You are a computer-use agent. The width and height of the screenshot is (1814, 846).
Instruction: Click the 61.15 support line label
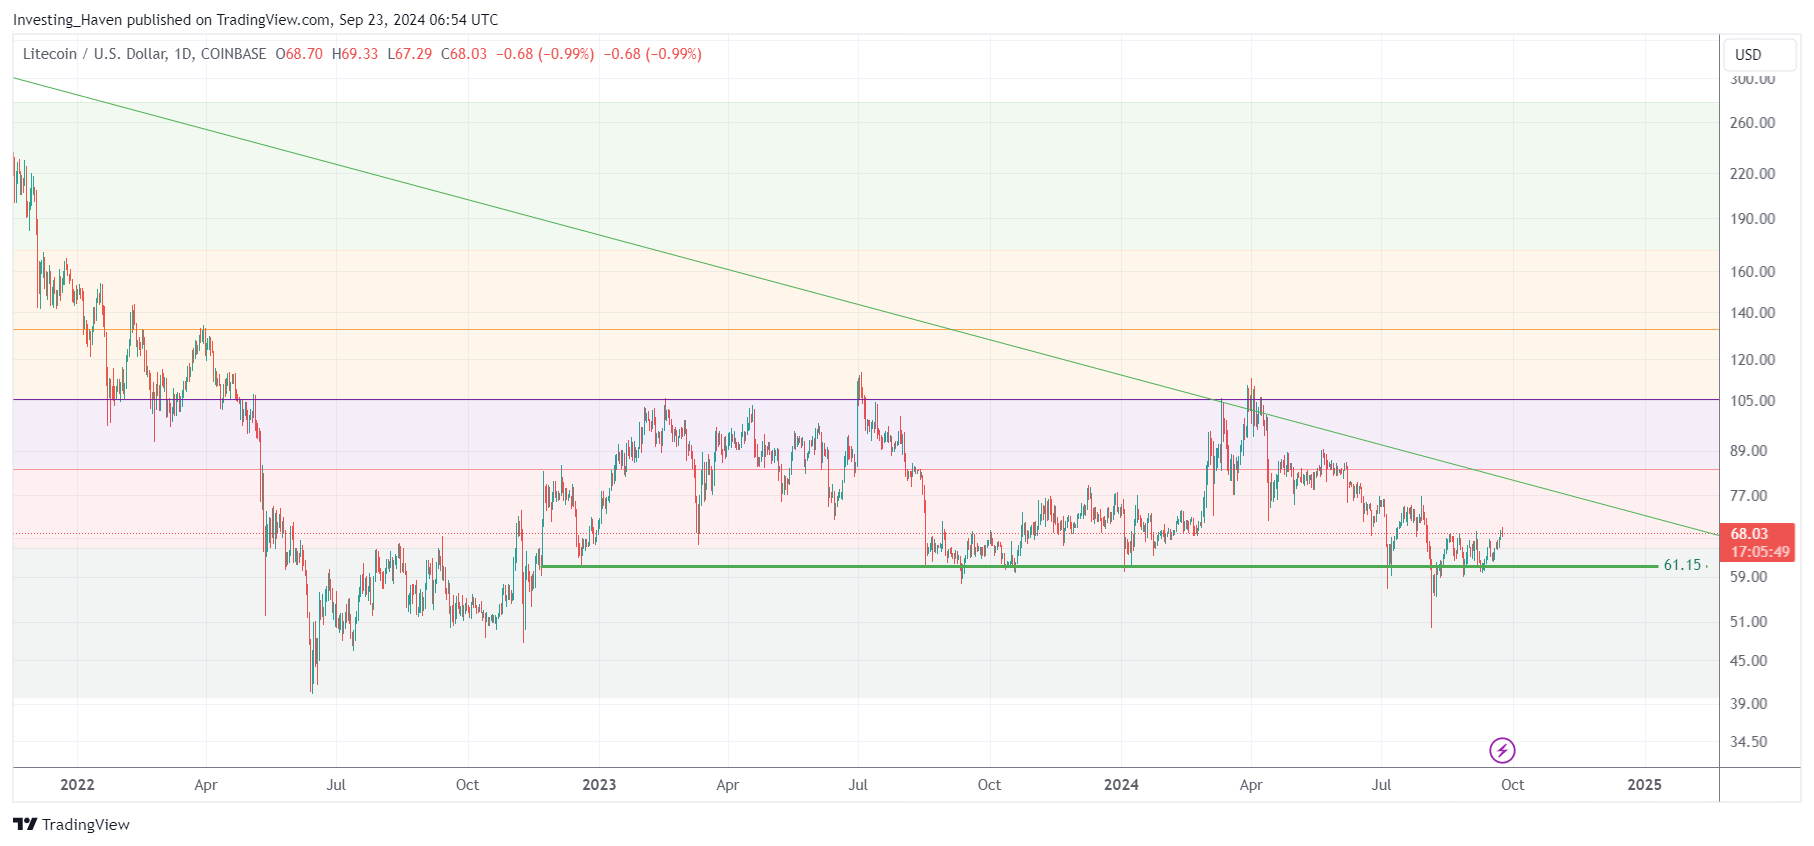pos(1682,565)
